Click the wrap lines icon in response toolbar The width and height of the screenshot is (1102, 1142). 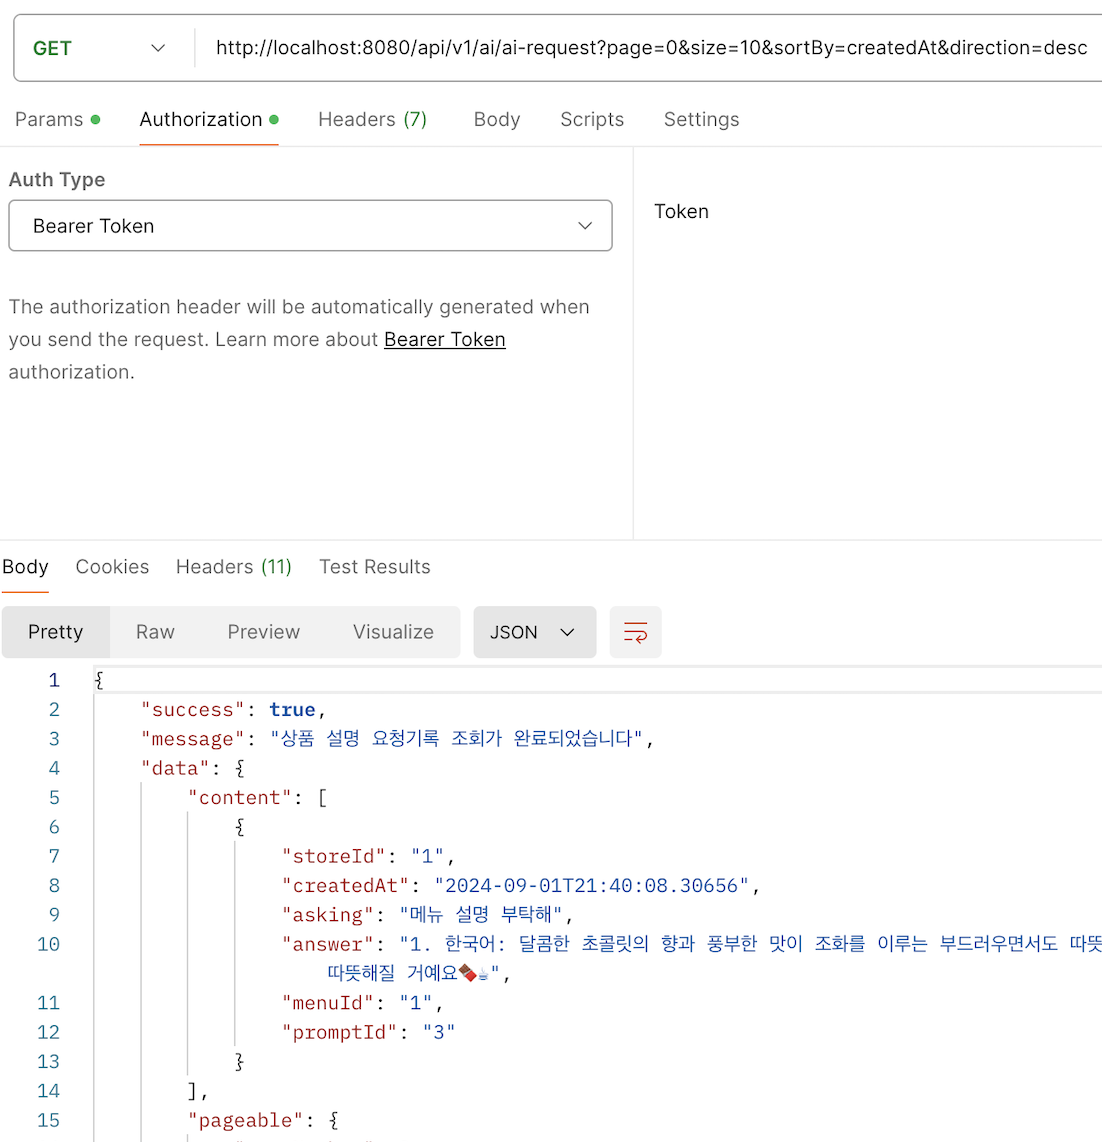click(x=635, y=632)
